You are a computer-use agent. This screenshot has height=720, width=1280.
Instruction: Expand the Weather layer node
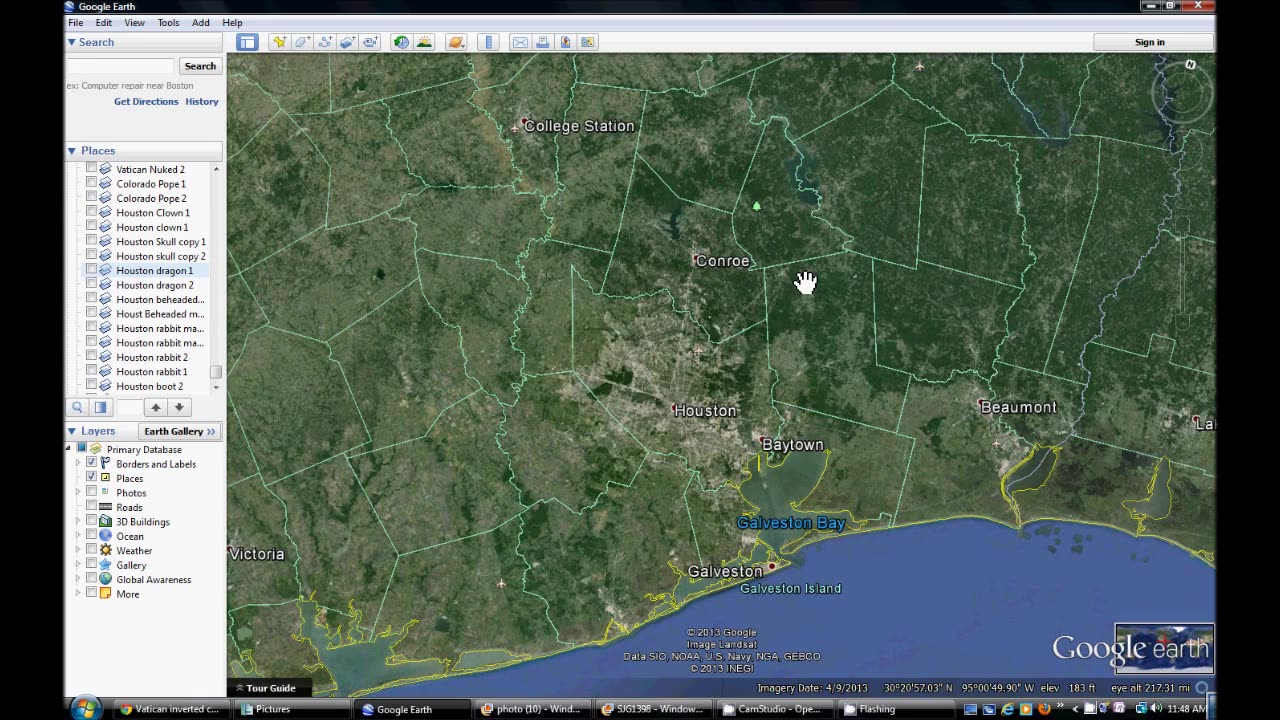tap(78, 550)
